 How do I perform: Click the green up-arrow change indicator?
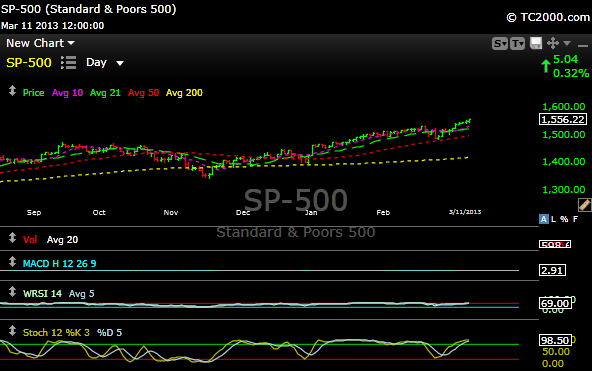click(x=546, y=66)
